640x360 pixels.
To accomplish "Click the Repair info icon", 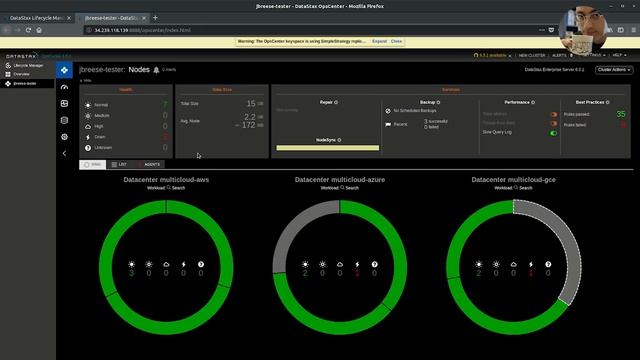I will [336, 102].
